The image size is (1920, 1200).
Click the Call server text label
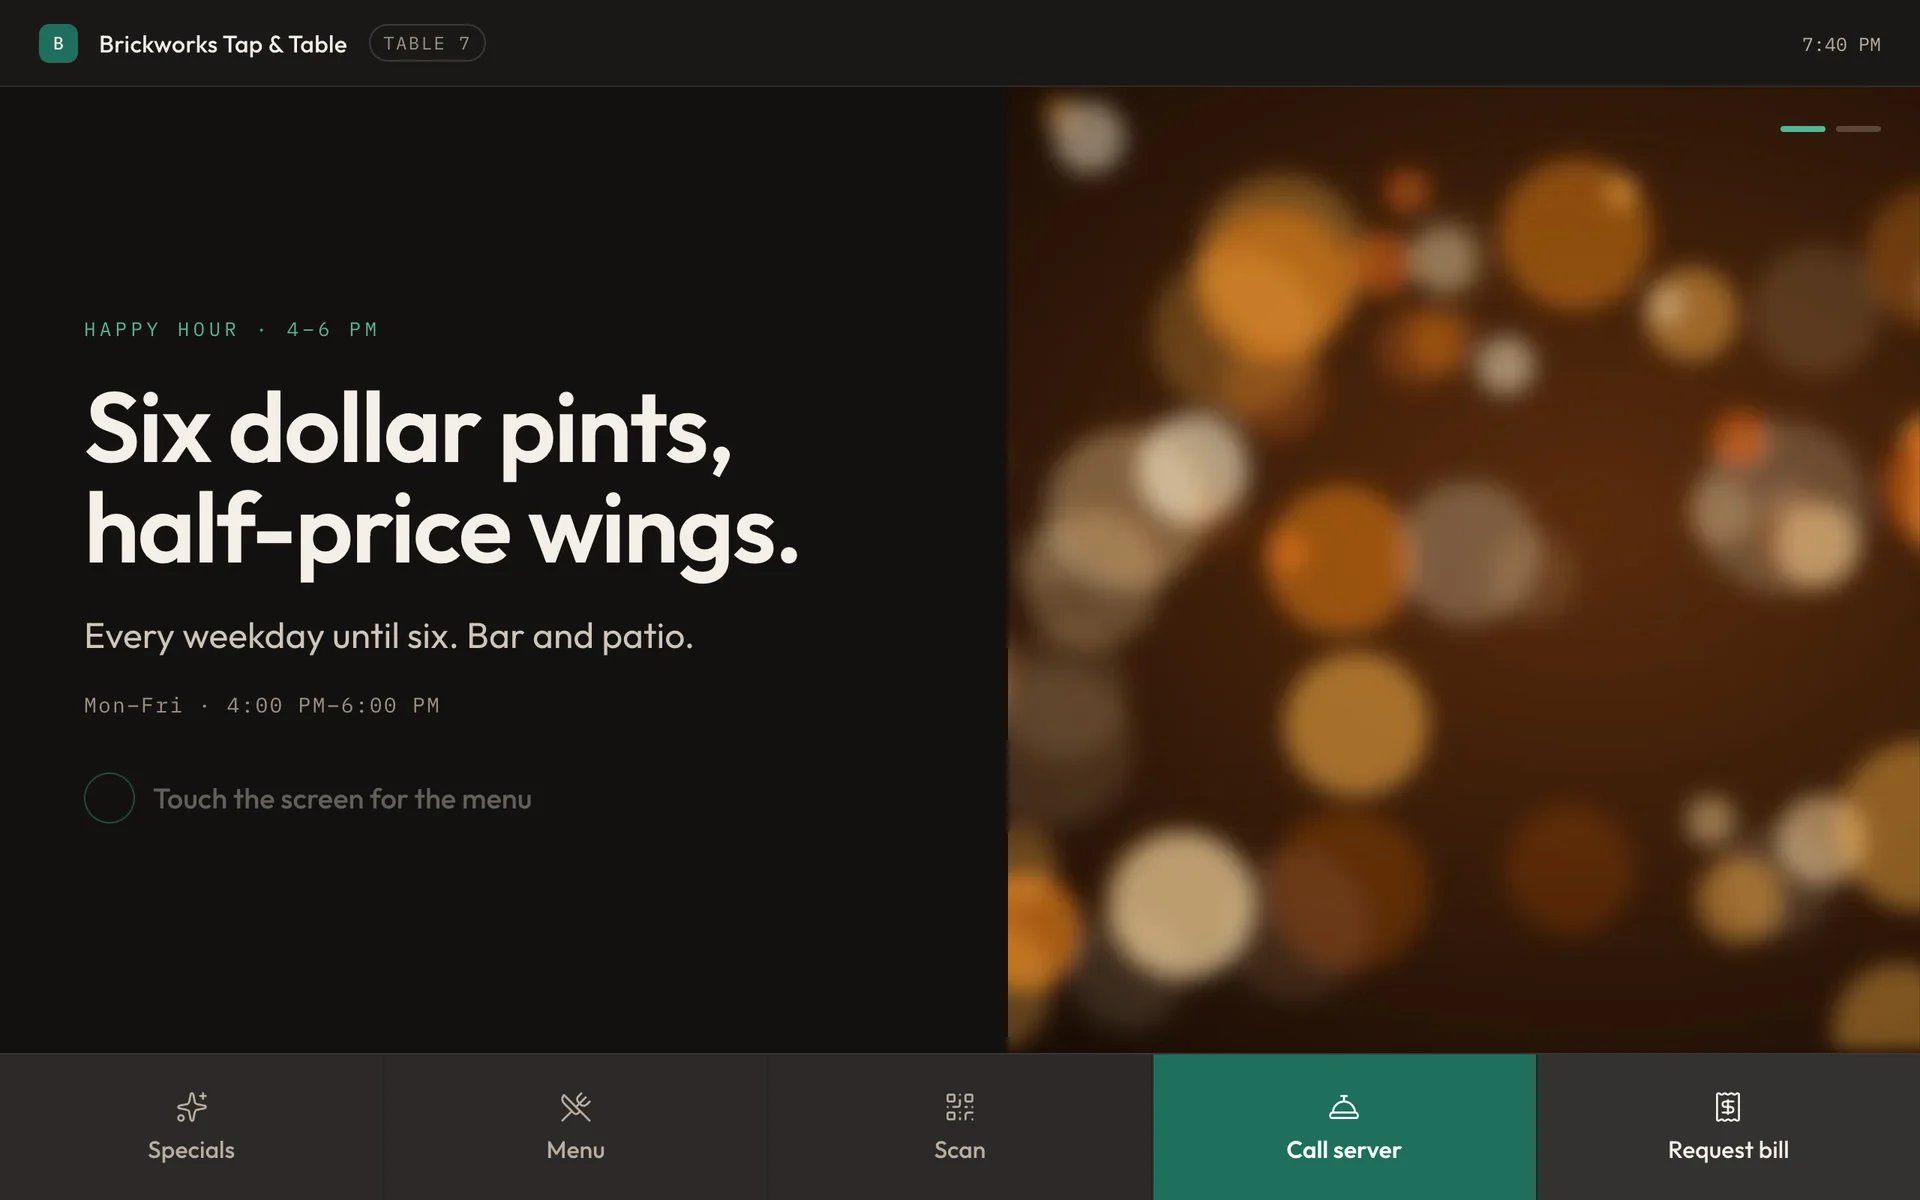point(1344,1150)
